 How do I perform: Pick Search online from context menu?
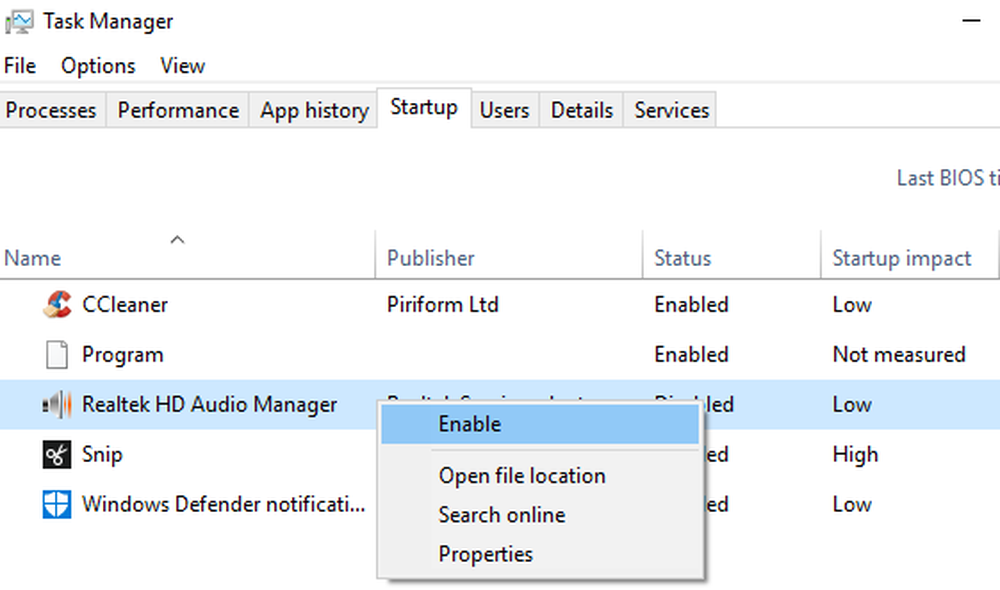pyautogui.click(x=501, y=515)
